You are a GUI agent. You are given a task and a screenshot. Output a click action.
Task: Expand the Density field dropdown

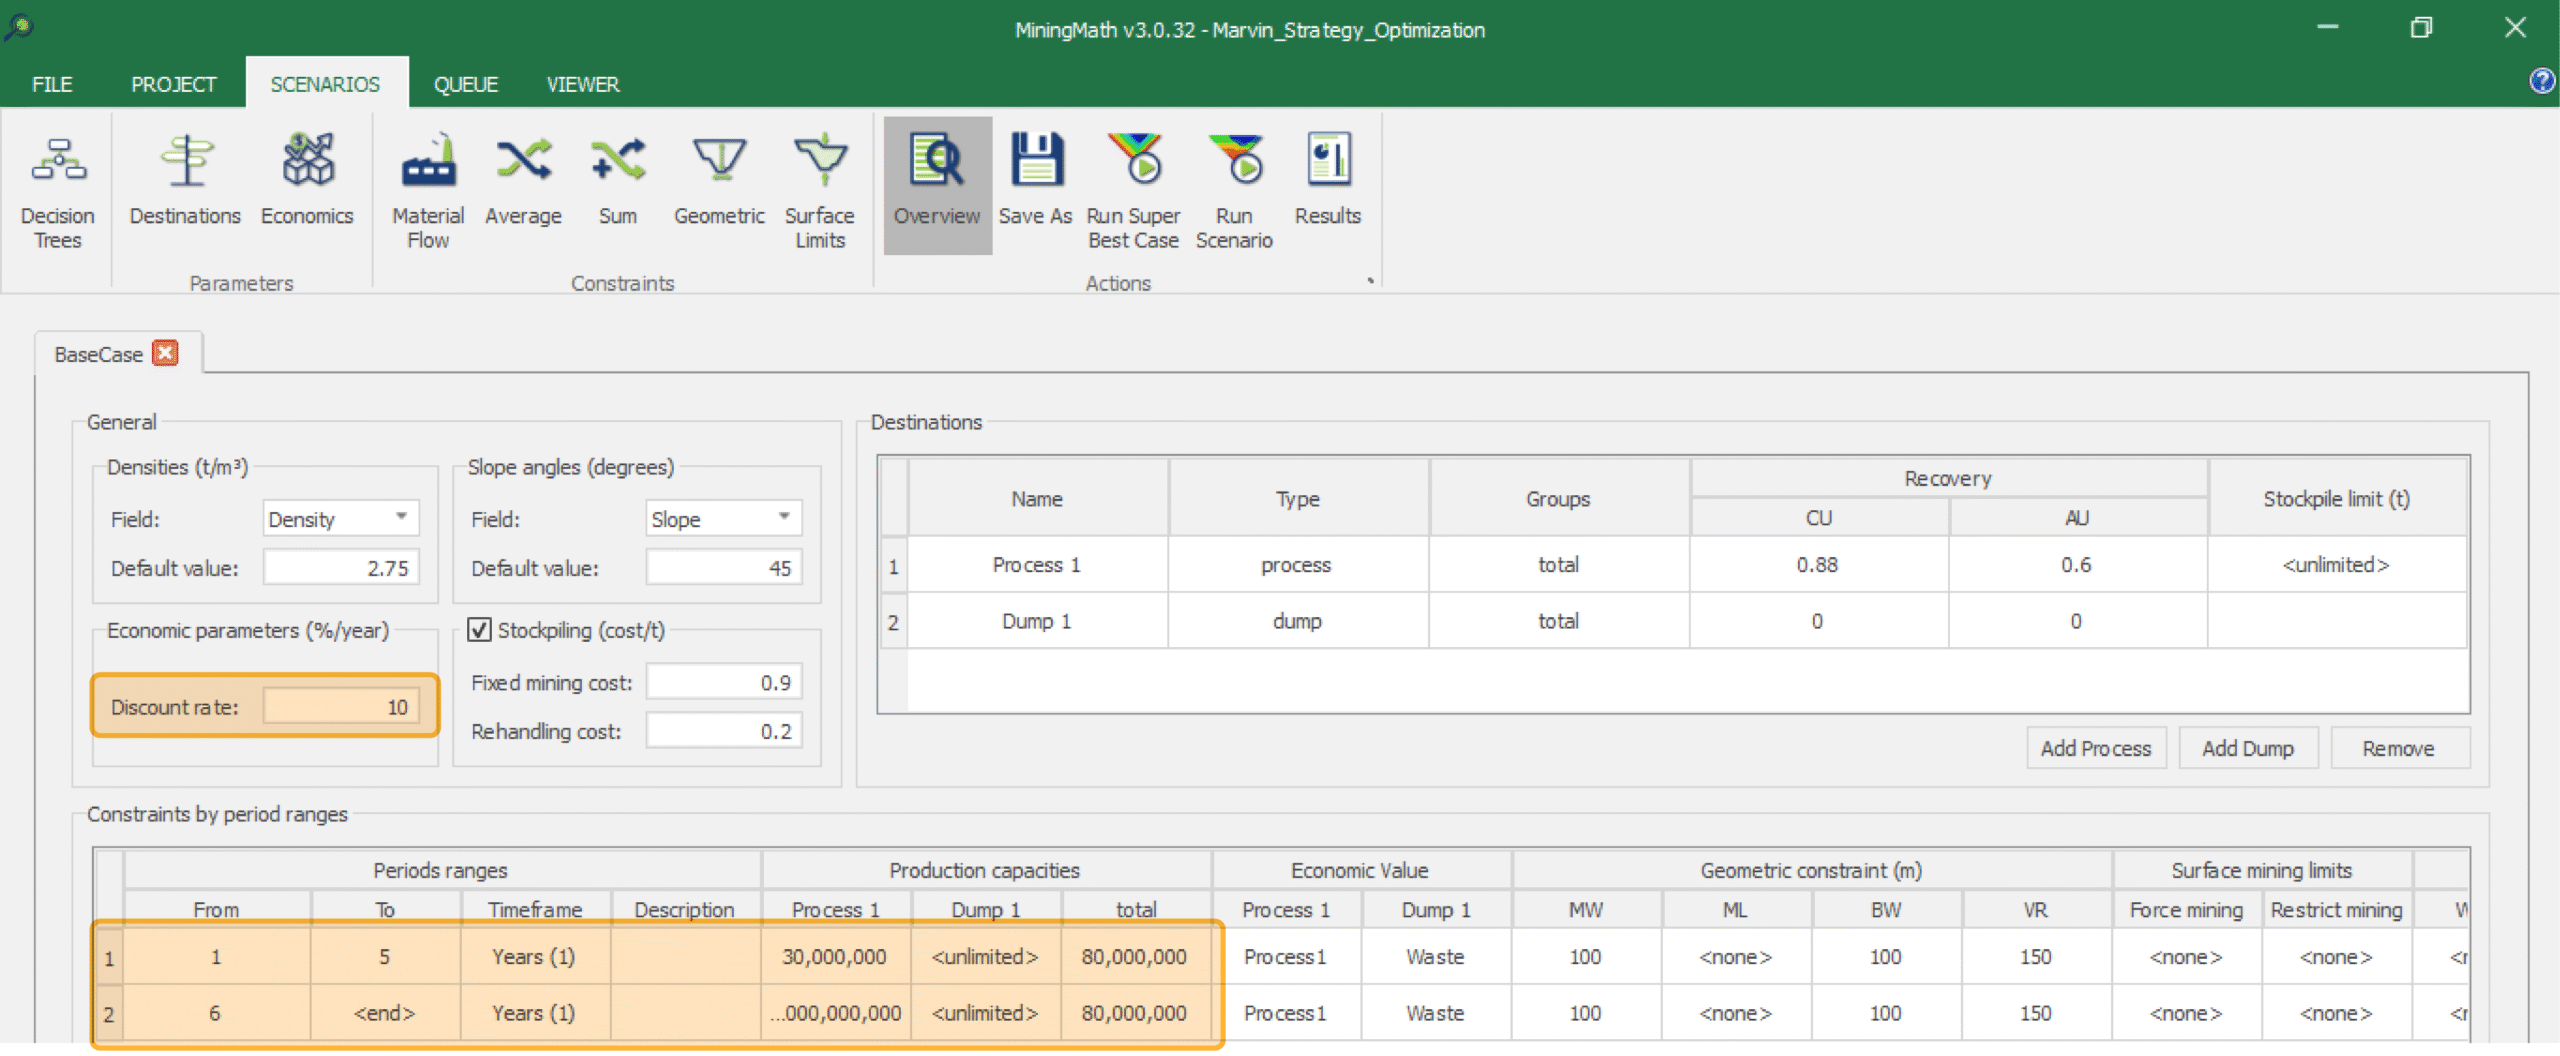(x=400, y=518)
